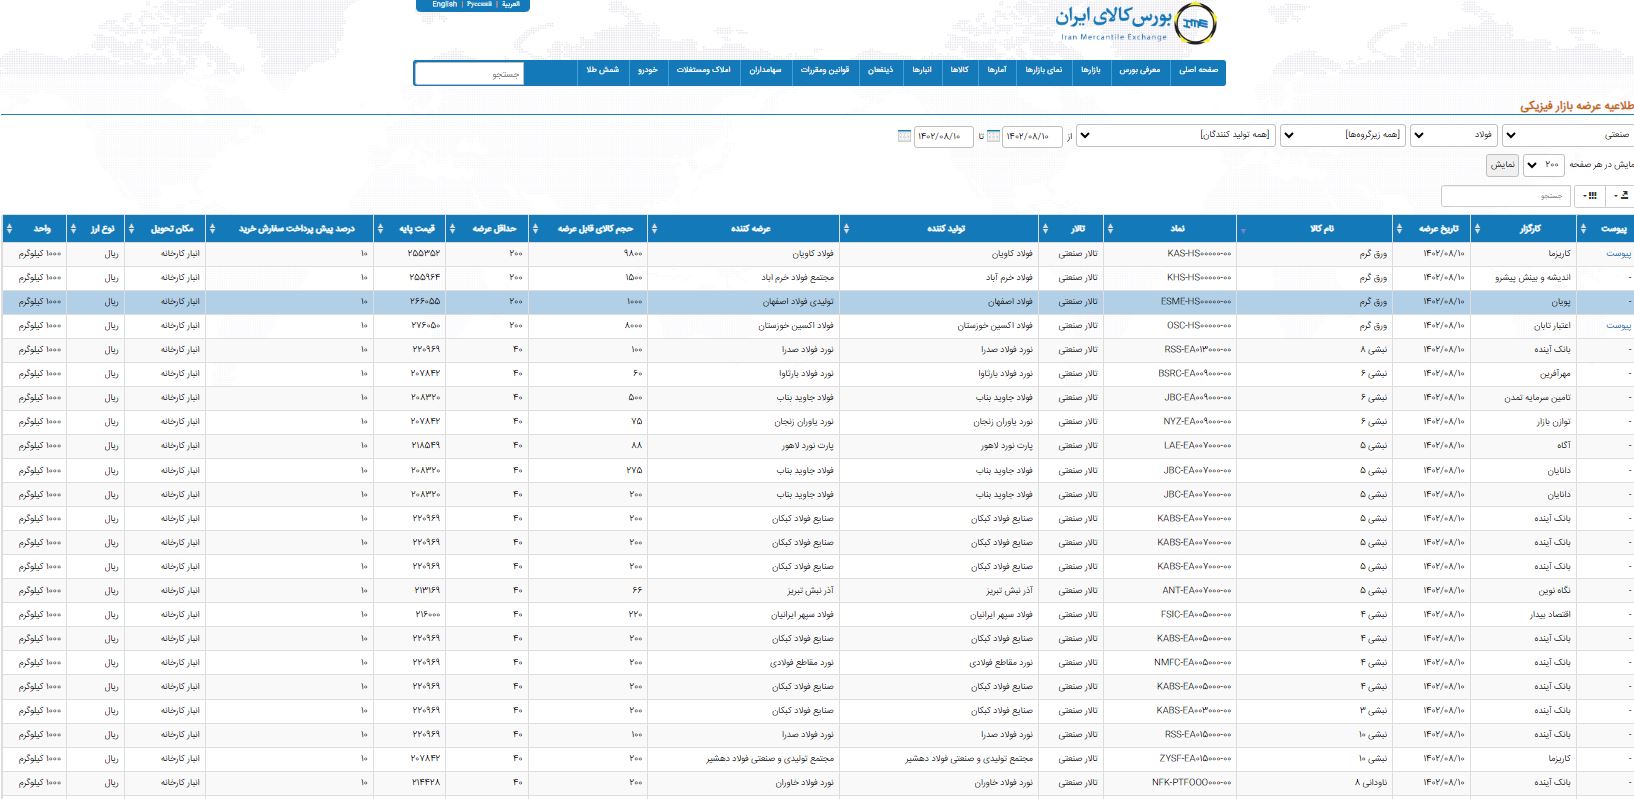This screenshot has width=1634, height=799.
Task: Open پیوست attachment link in کاریزما KAS-HS row
Action: tap(1618, 254)
